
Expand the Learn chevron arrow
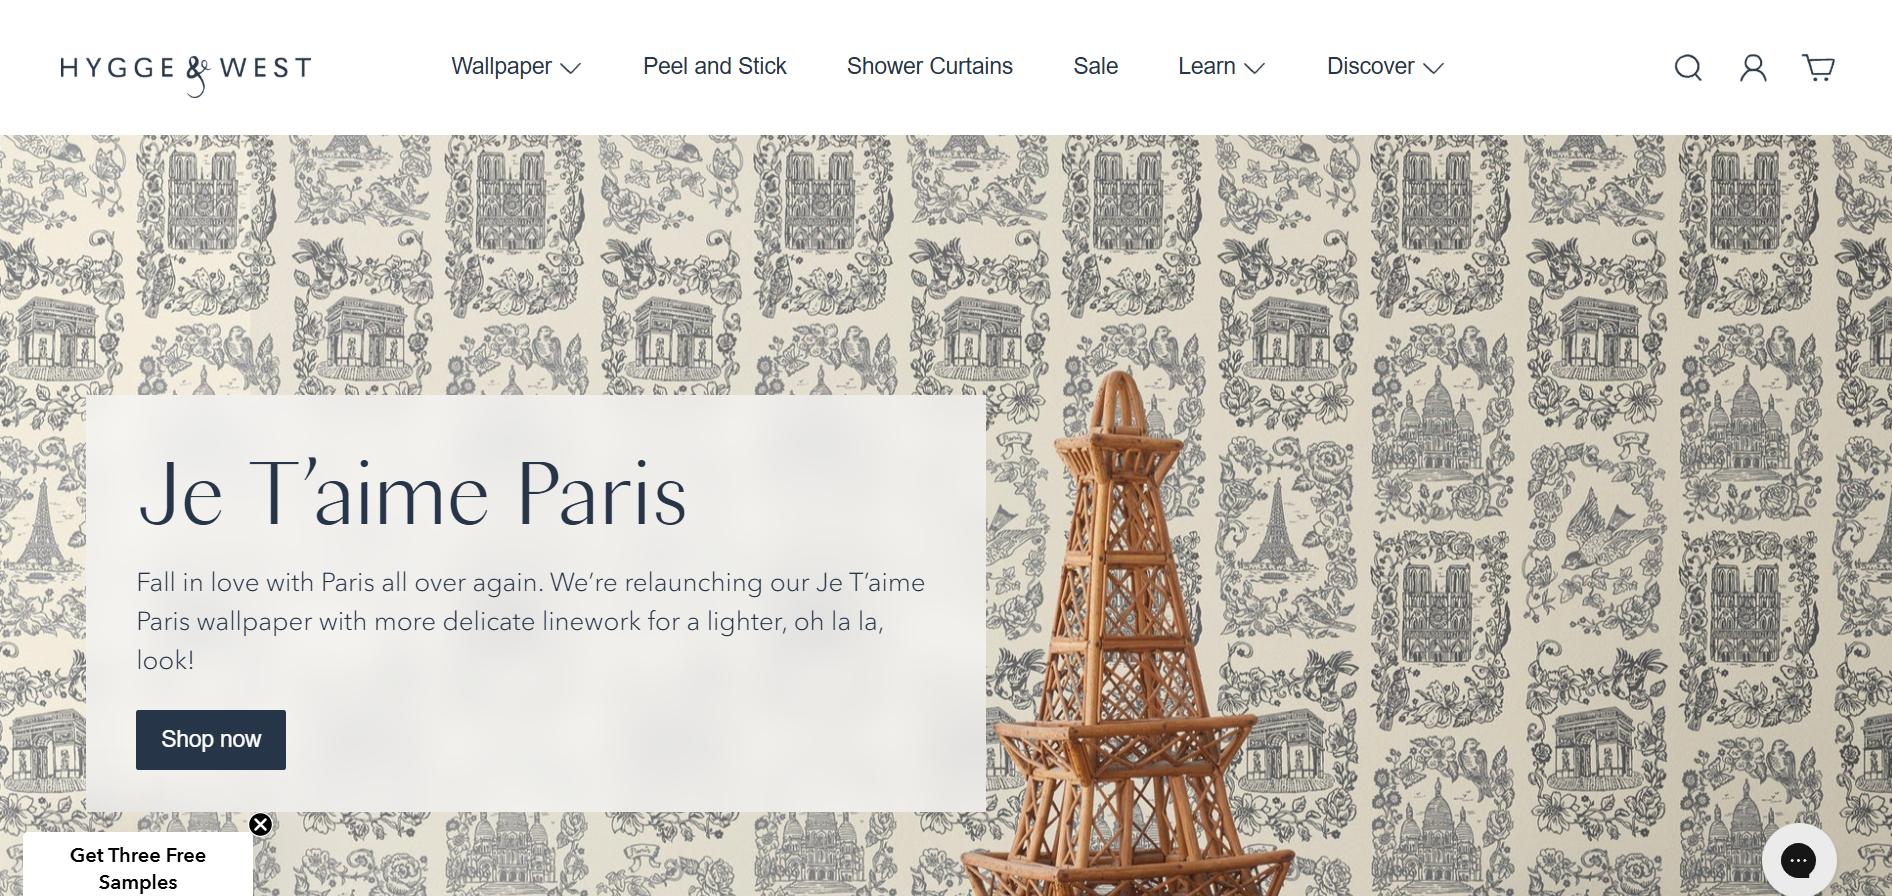coord(1254,68)
